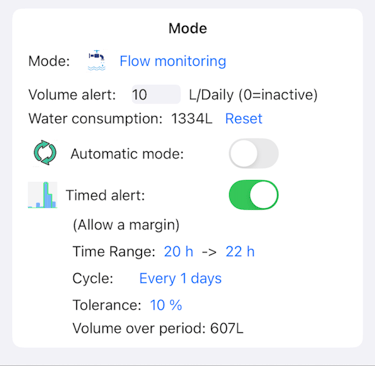Image resolution: width=375 pixels, height=366 pixels.
Task: Reset the water consumption counter
Action: coord(244,119)
